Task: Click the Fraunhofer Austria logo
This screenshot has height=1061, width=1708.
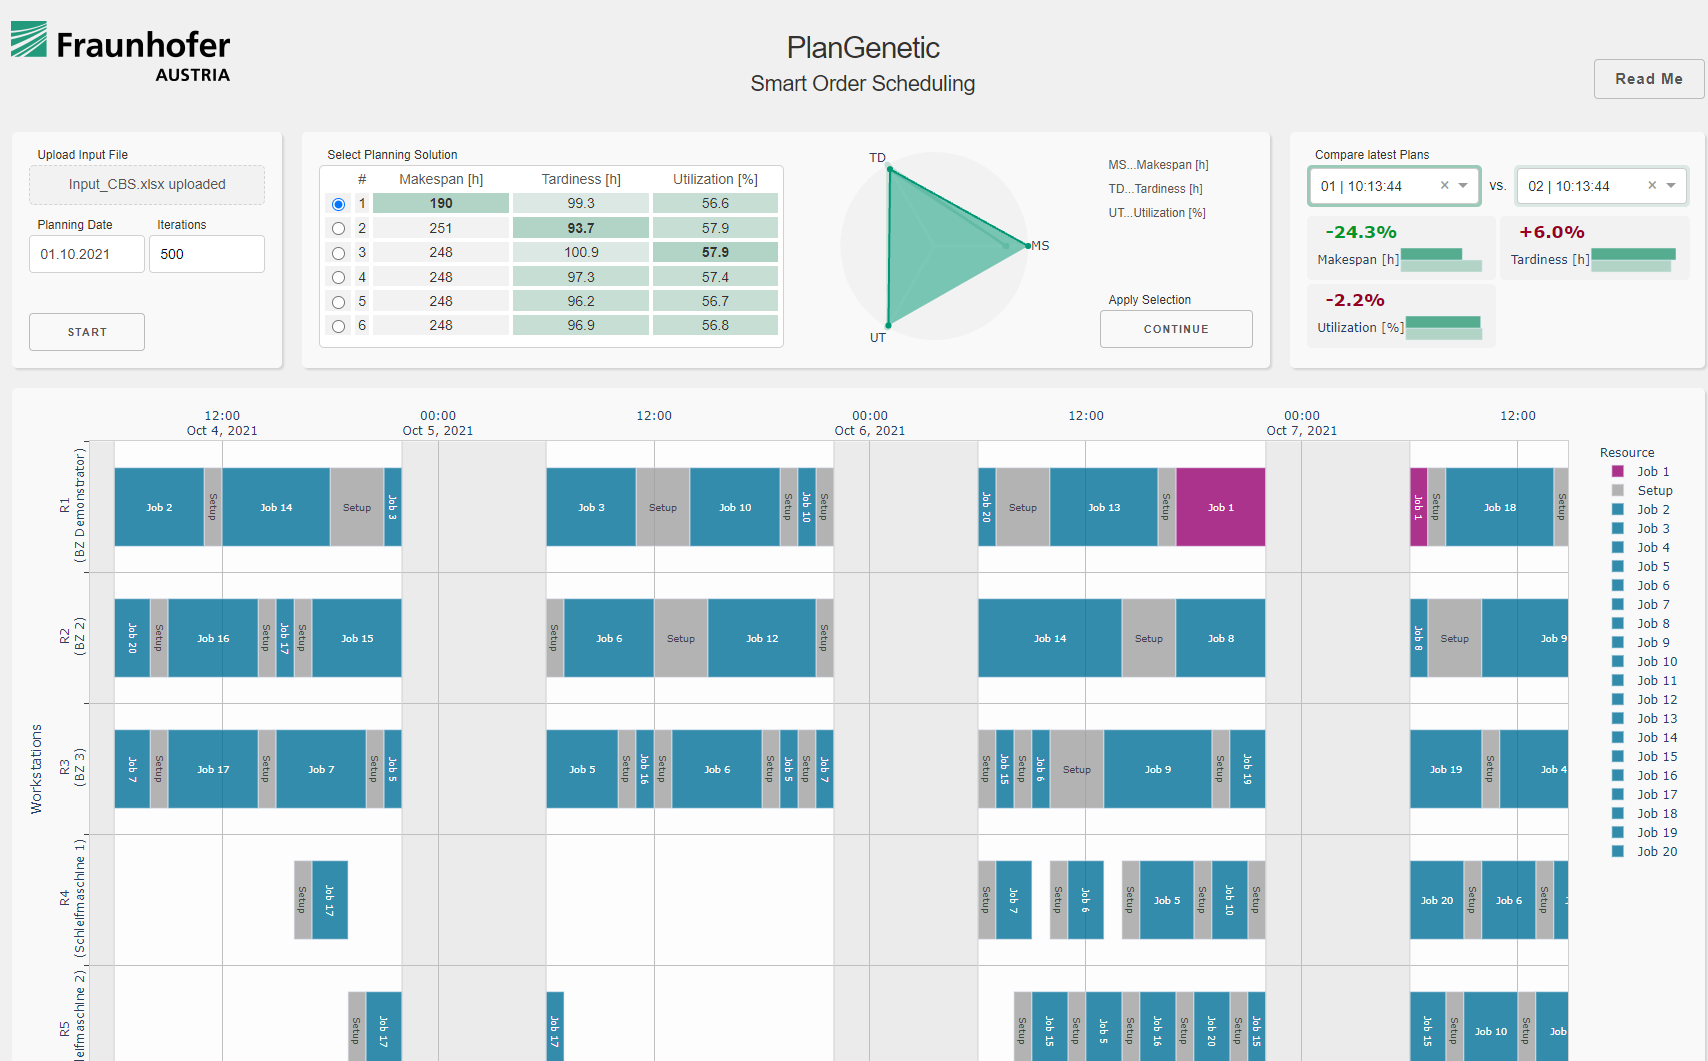Action: (x=121, y=53)
